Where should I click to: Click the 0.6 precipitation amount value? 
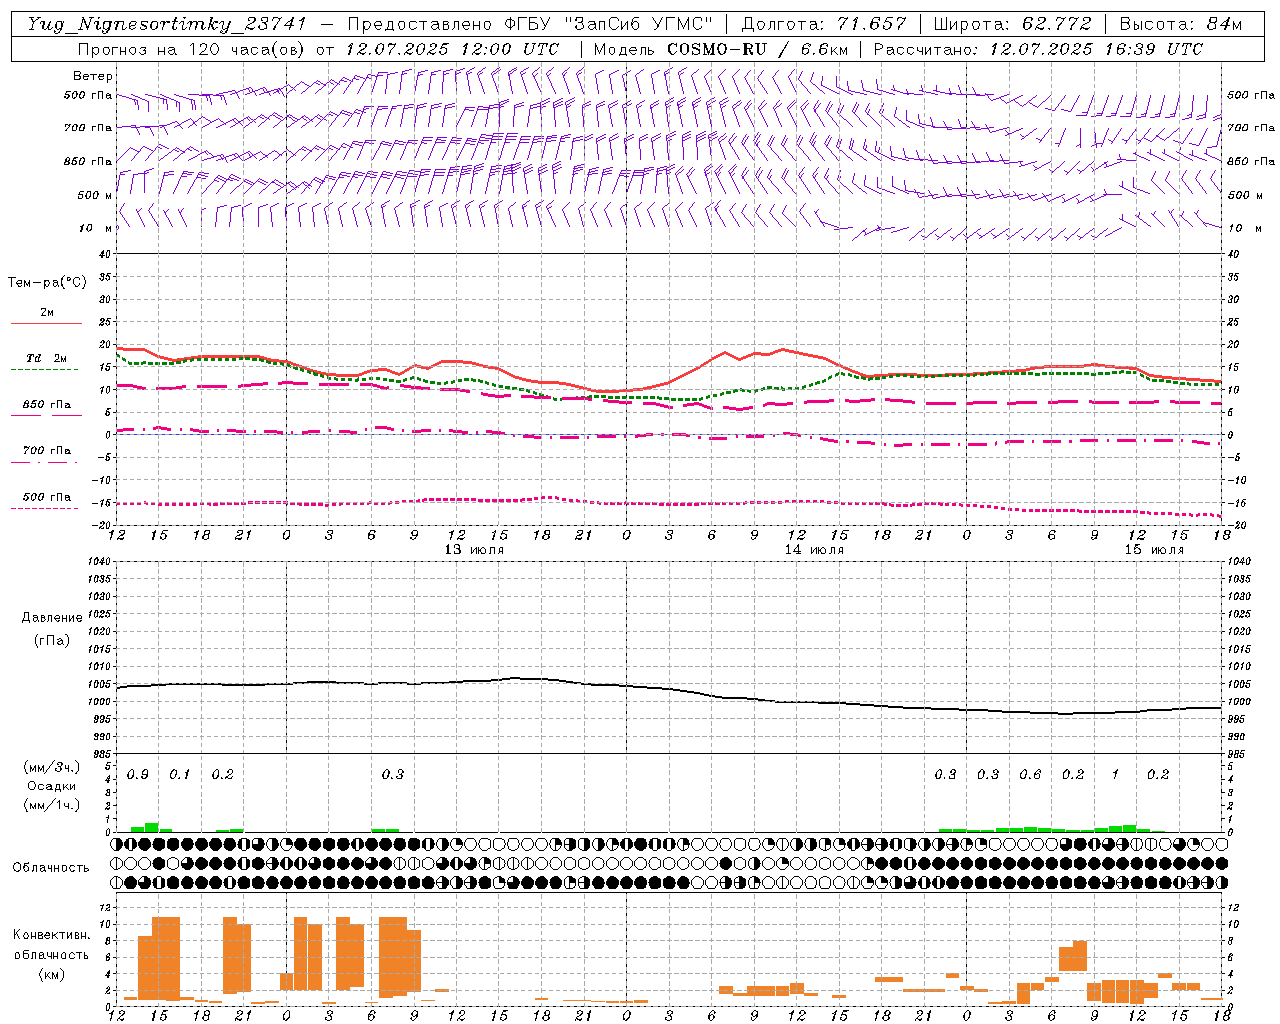(1030, 775)
